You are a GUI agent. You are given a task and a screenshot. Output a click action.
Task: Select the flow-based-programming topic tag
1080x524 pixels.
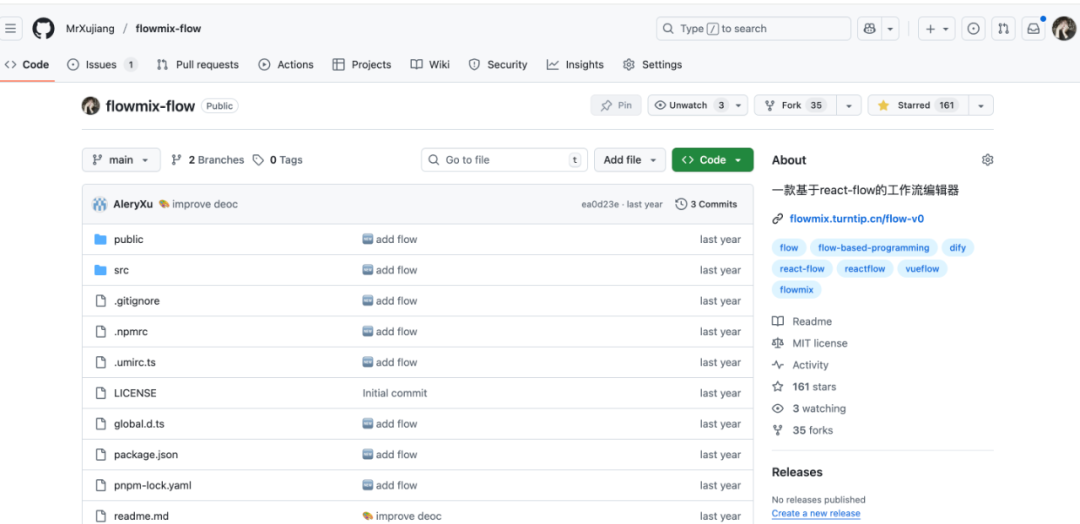pyautogui.click(x=873, y=248)
